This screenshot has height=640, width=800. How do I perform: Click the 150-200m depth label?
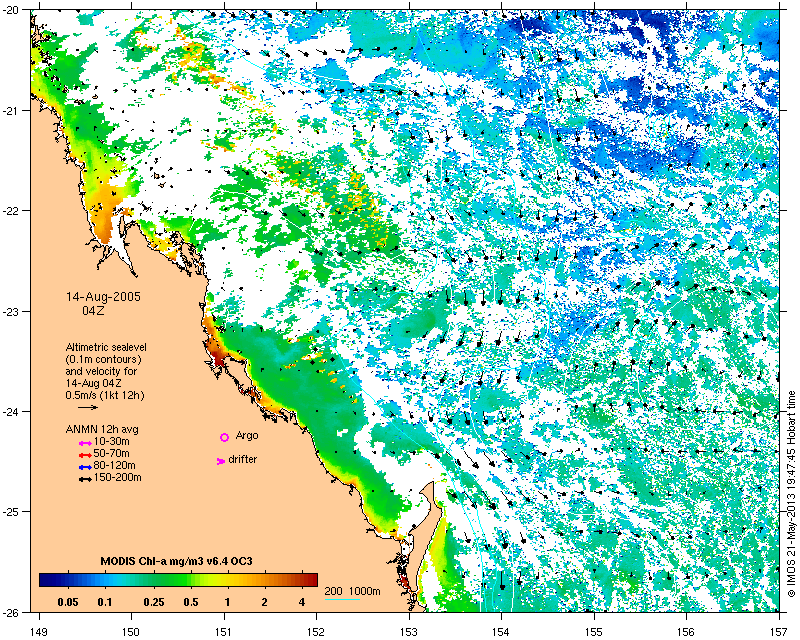coord(117,478)
